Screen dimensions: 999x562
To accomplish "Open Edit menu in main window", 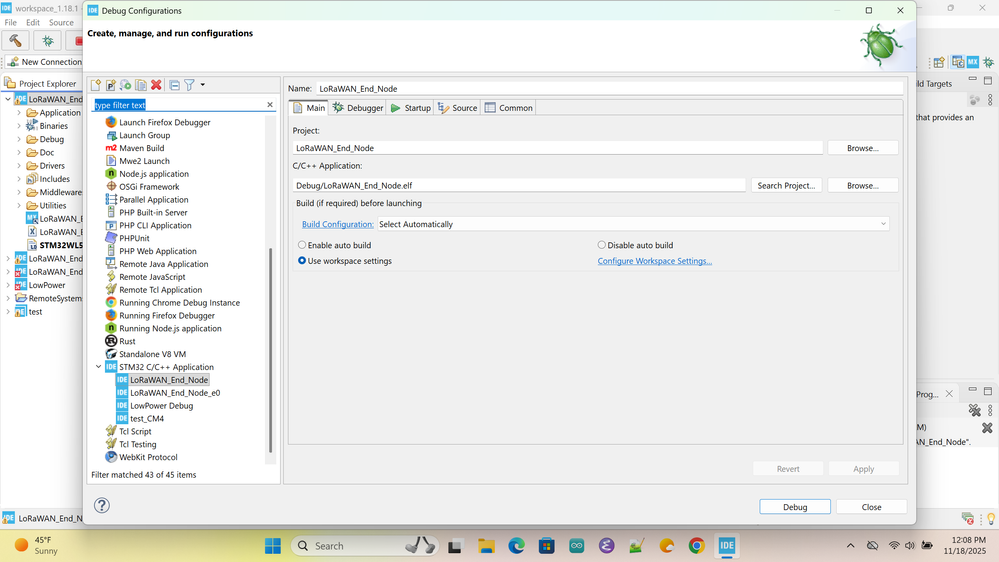I will [x=32, y=22].
